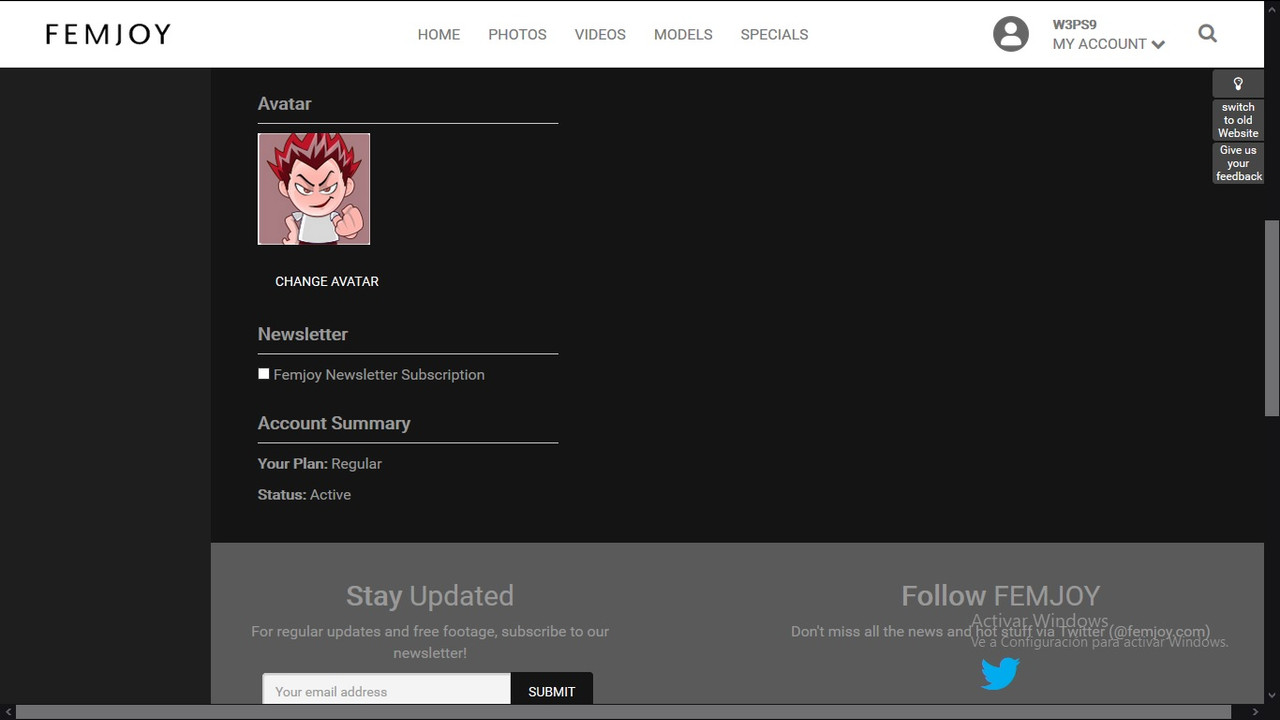Open the search magnifier icon

1208,34
